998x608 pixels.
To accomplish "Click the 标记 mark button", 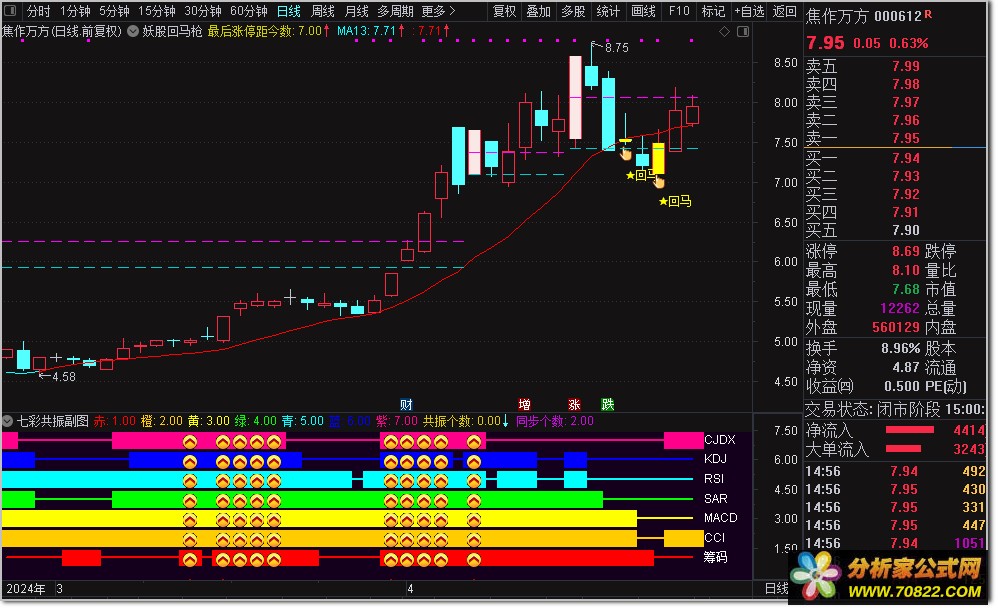I will tap(713, 11).
